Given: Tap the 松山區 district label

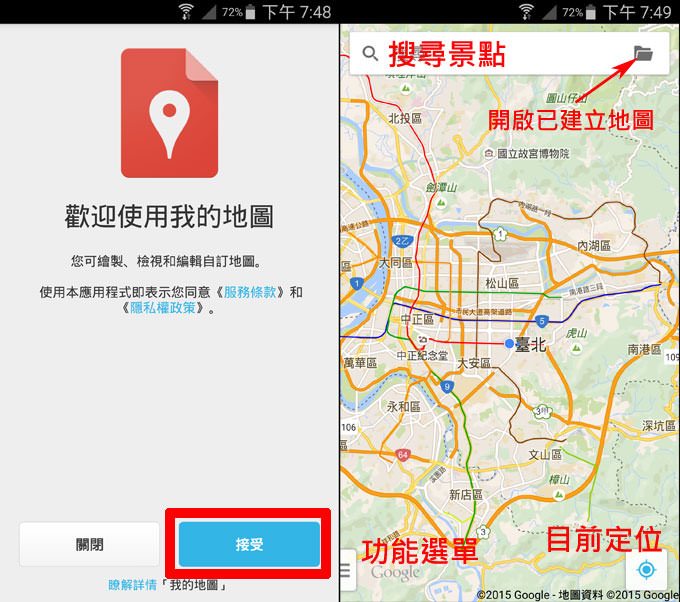Looking at the screenshot, I should coord(502,284).
